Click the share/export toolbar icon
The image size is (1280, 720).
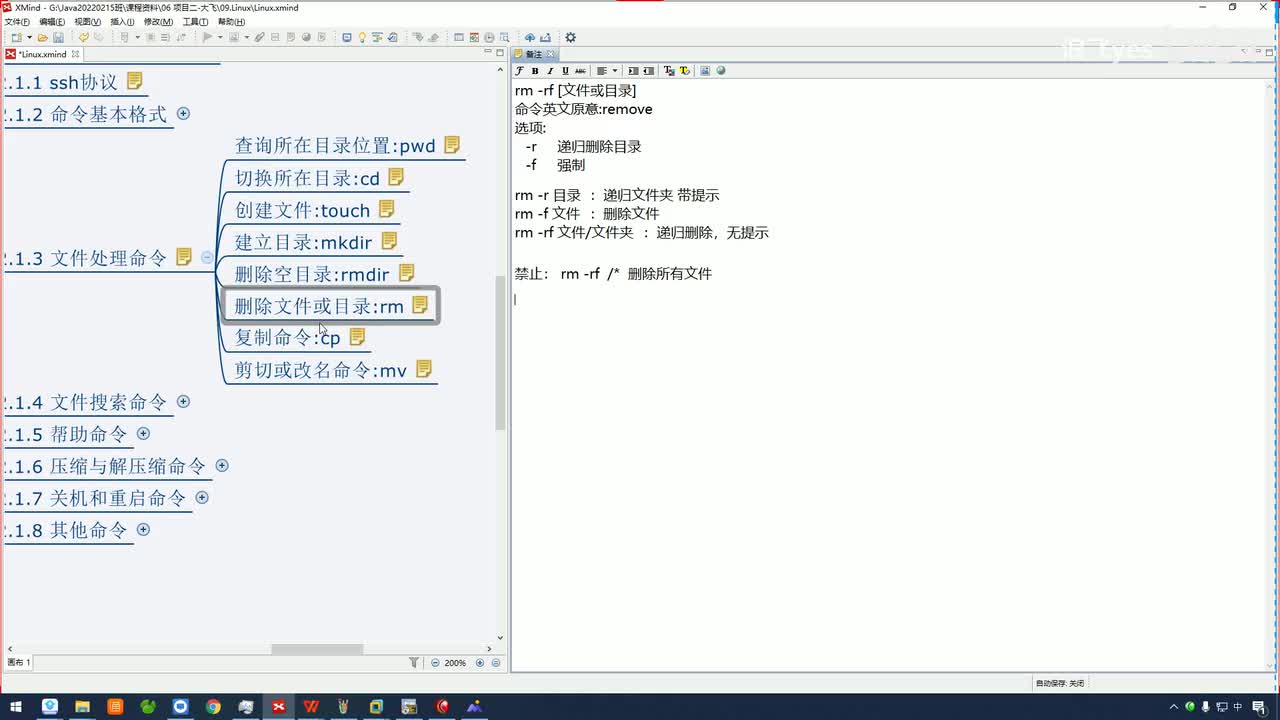click(x=546, y=38)
